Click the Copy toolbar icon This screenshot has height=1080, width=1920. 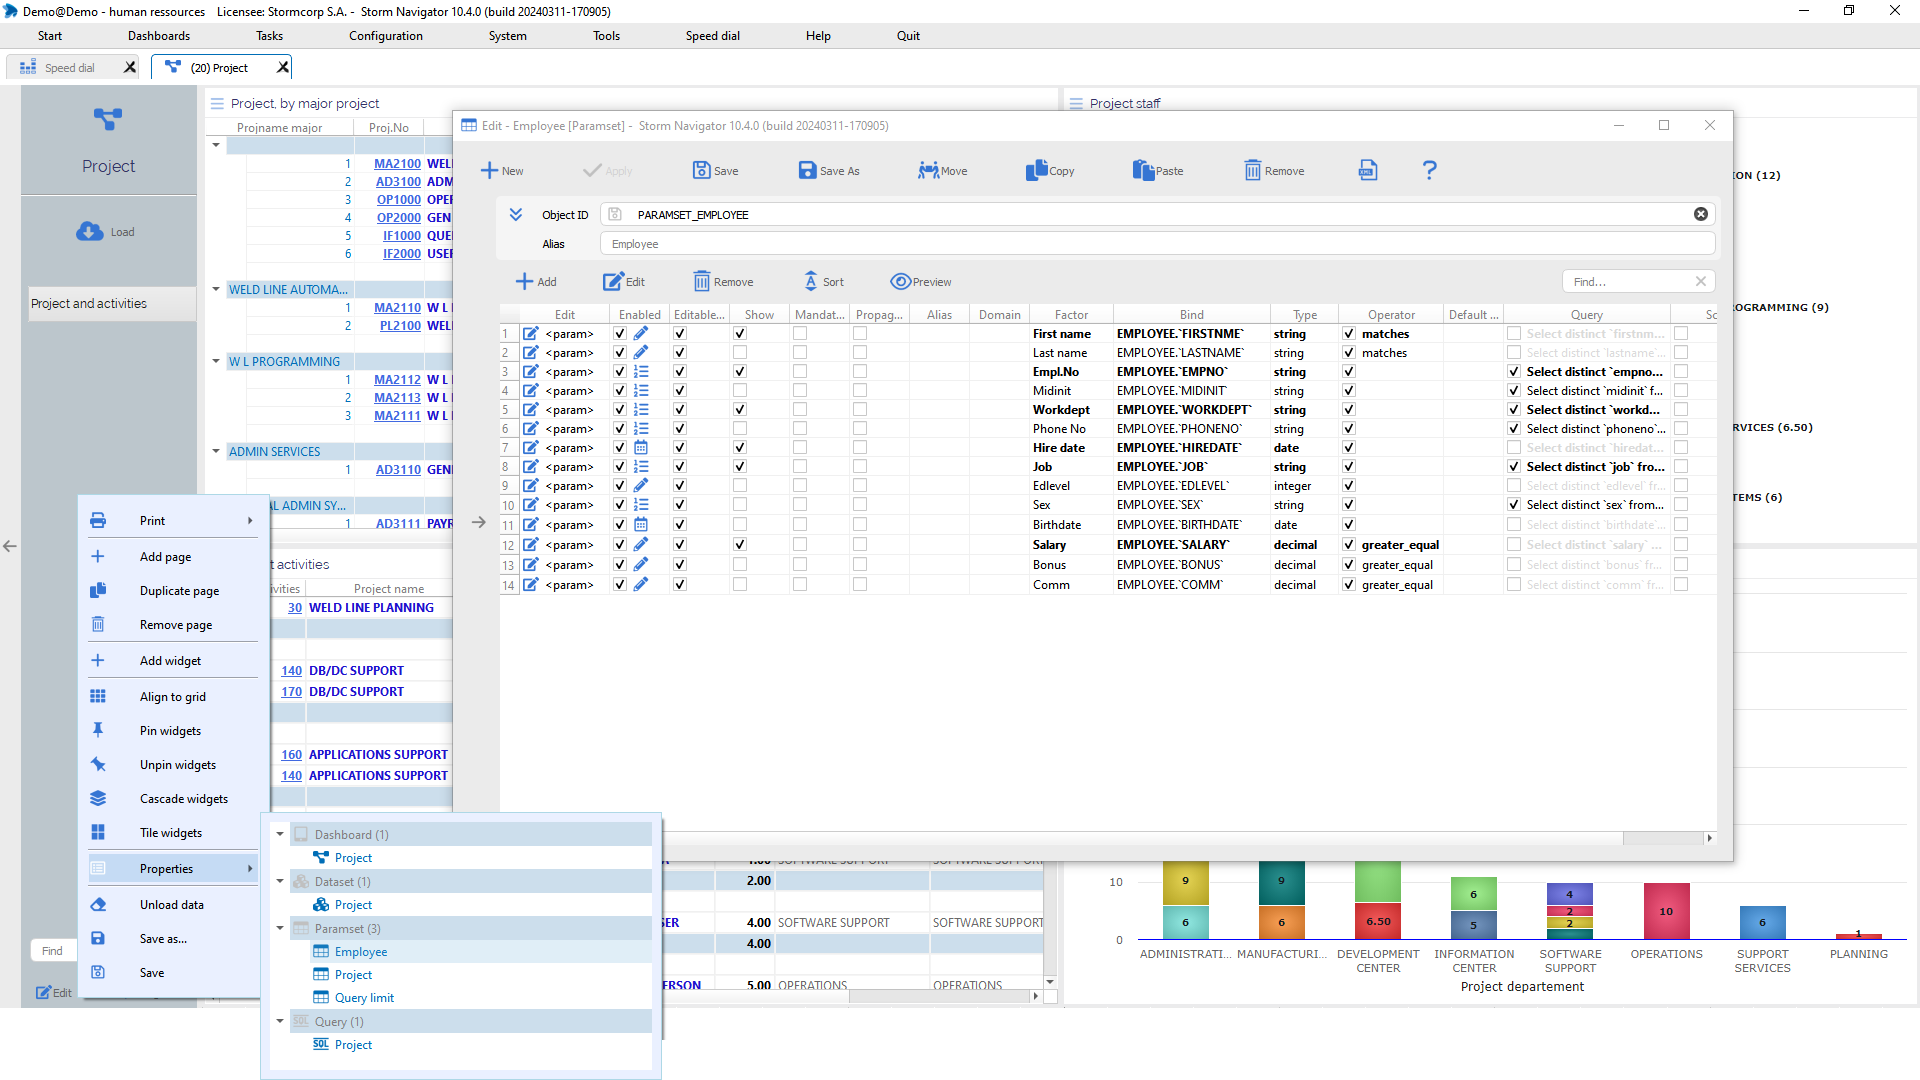click(x=1036, y=171)
